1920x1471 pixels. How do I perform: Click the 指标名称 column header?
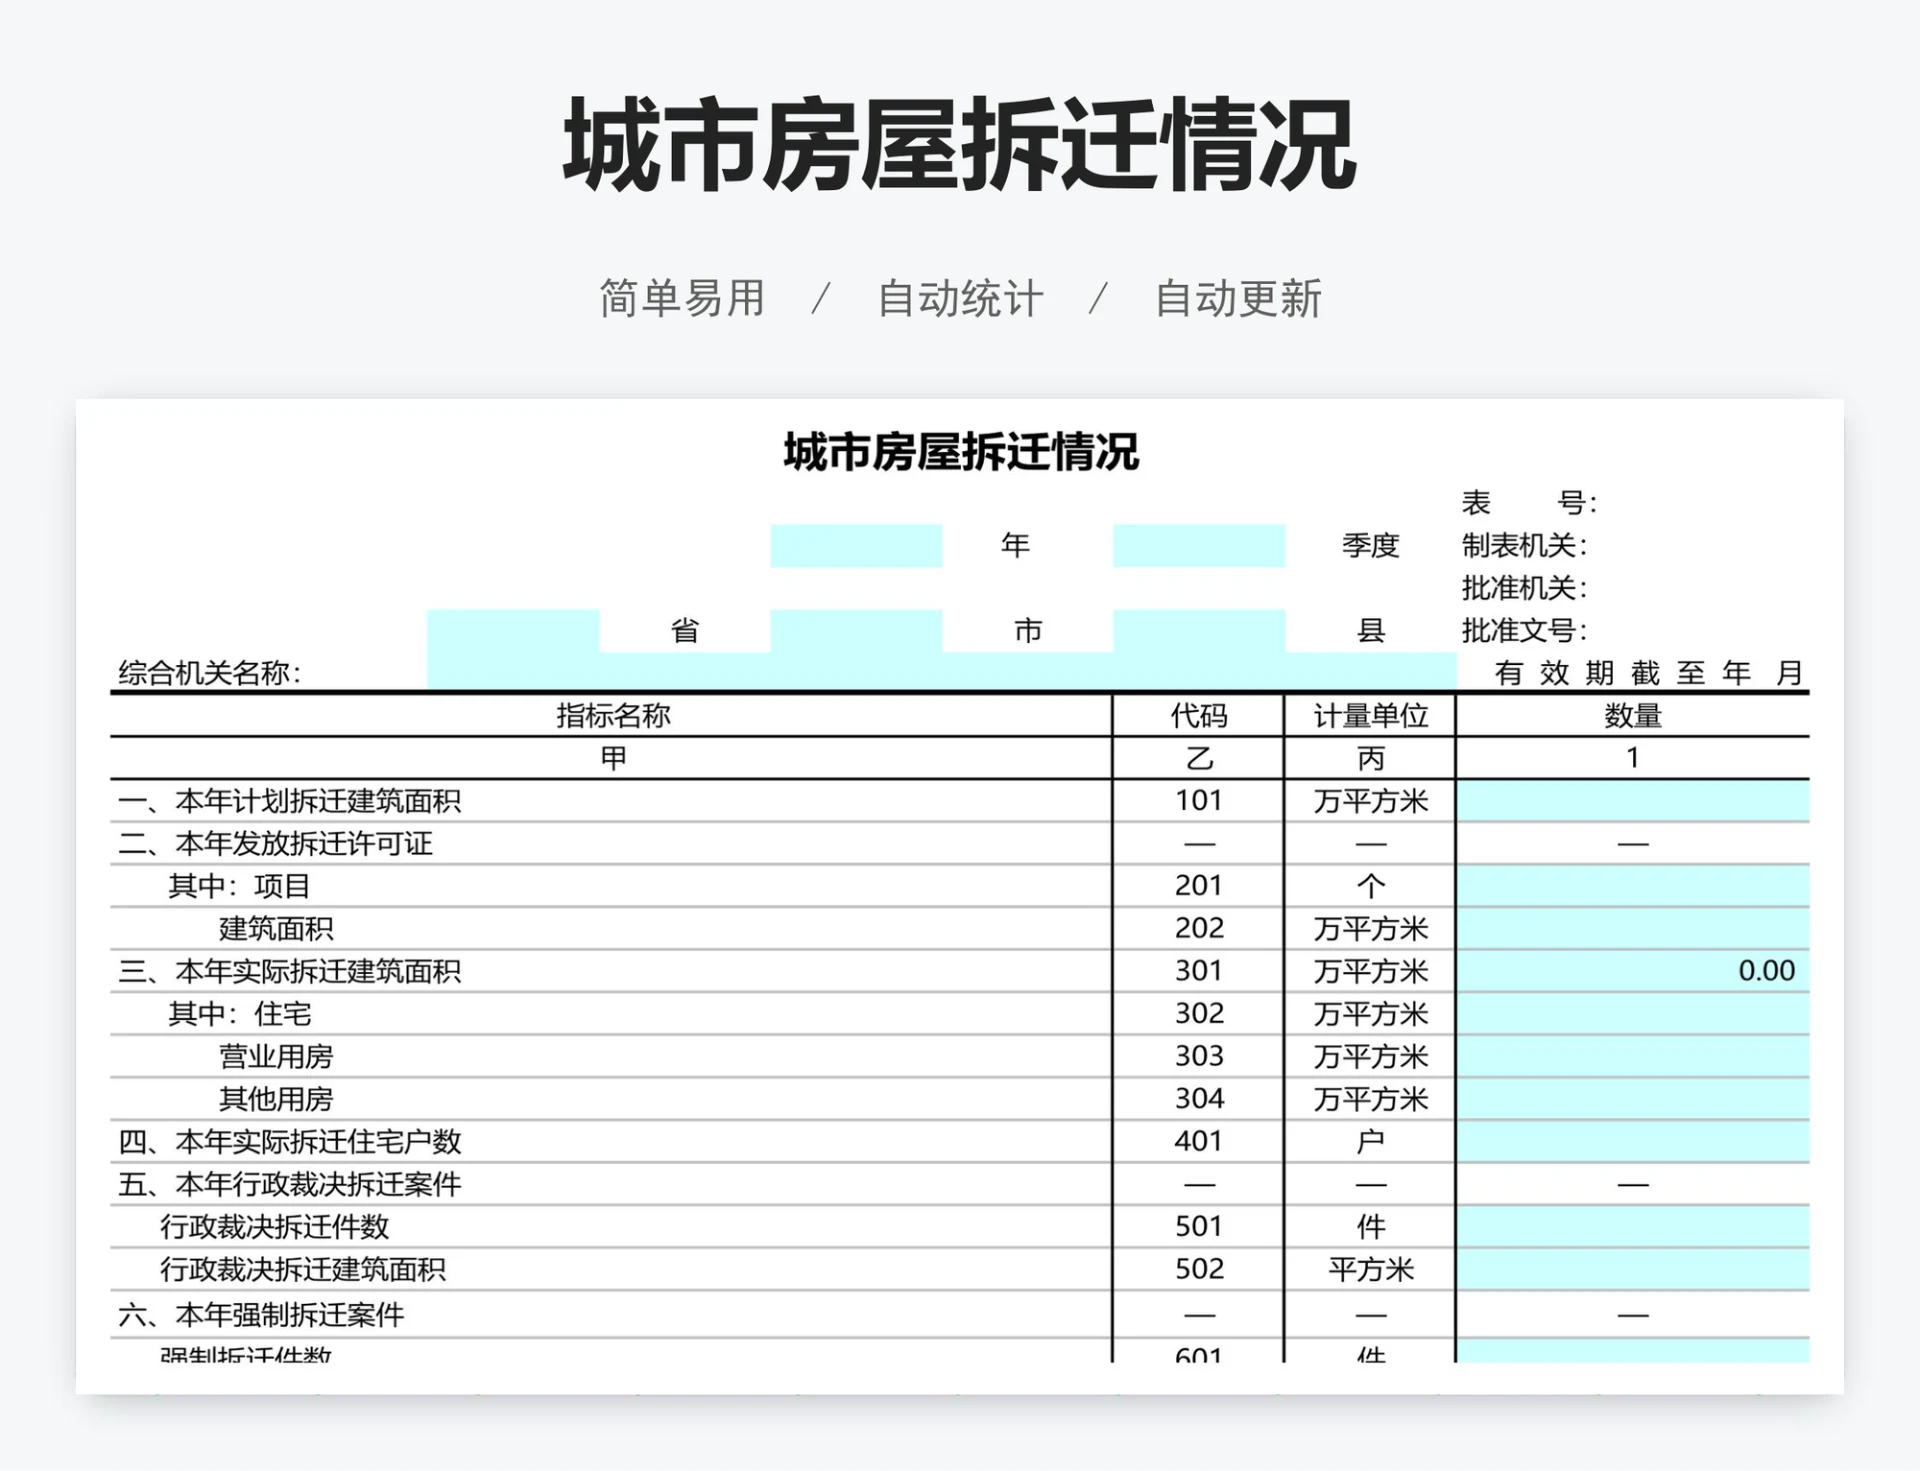point(612,716)
